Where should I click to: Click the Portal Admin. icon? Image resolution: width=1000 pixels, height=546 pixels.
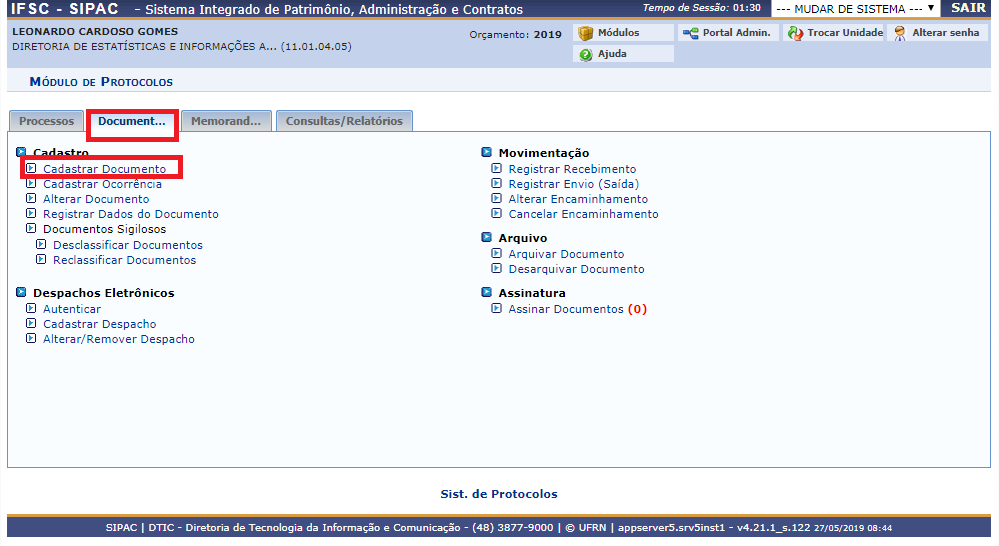click(x=690, y=33)
